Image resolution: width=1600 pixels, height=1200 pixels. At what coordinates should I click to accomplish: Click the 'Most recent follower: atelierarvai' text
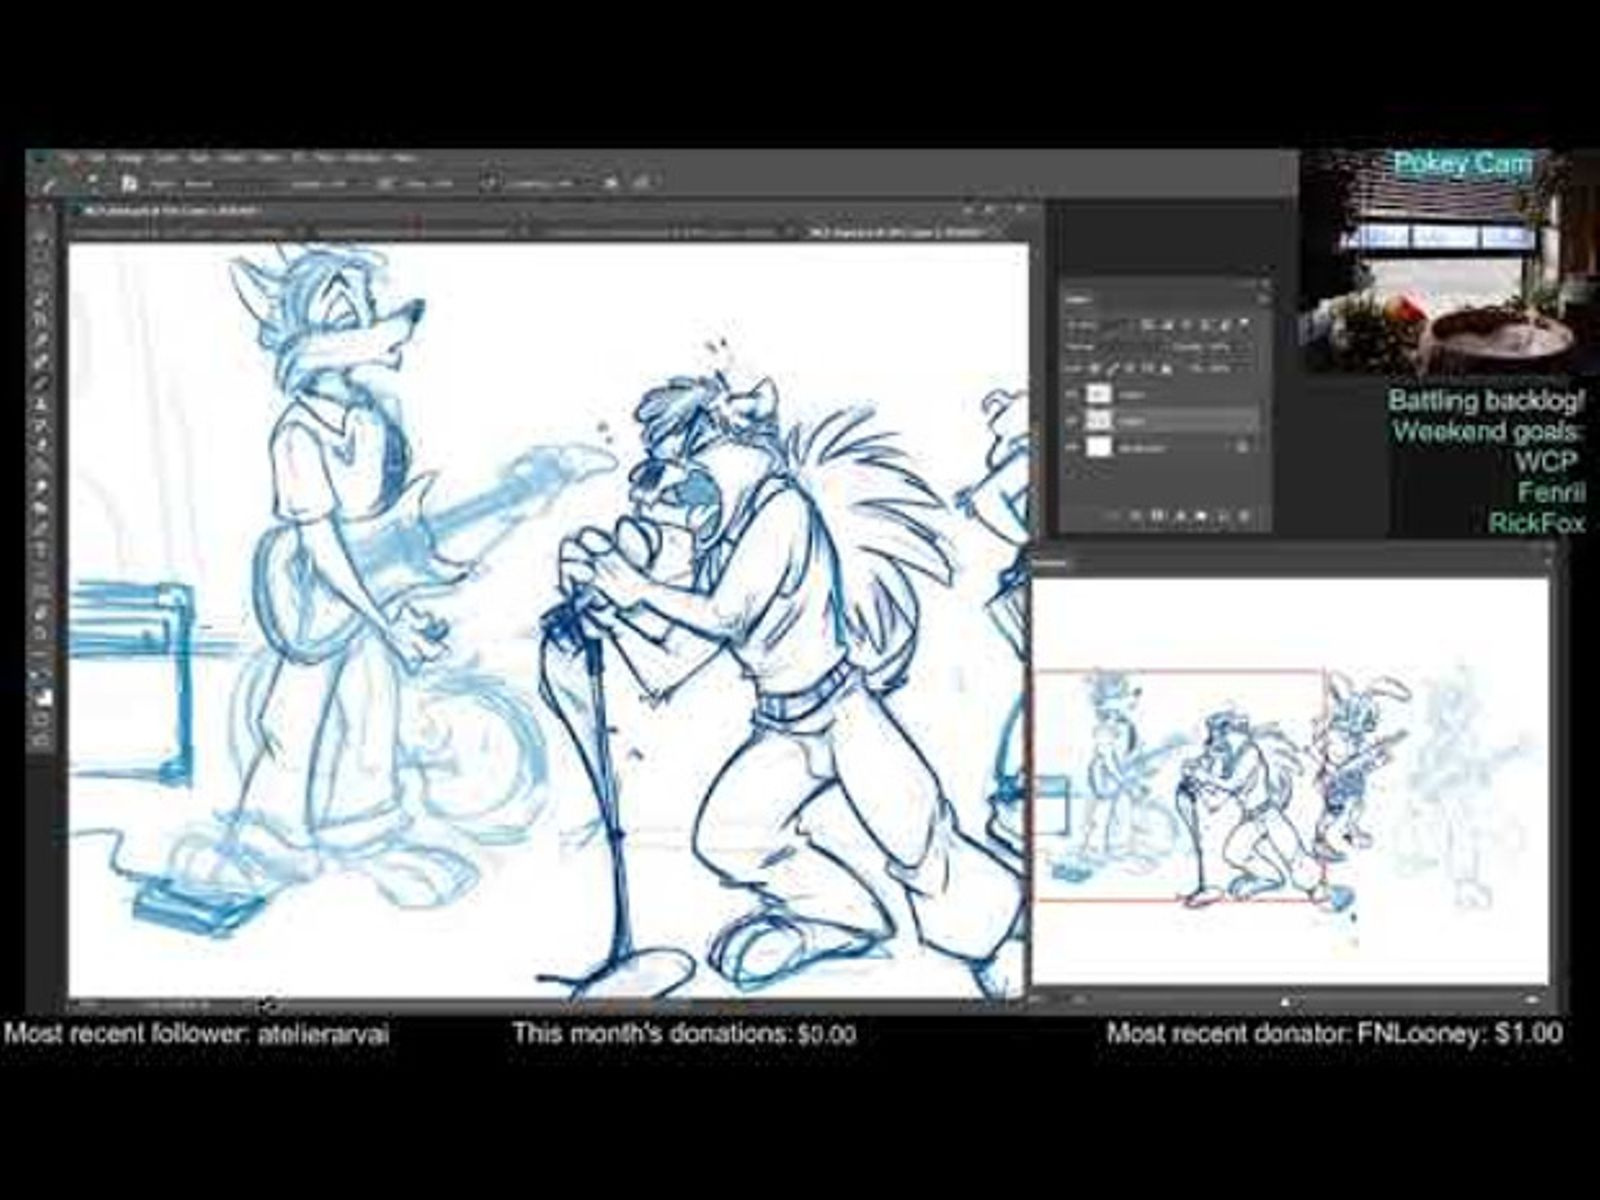point(197,1035)
